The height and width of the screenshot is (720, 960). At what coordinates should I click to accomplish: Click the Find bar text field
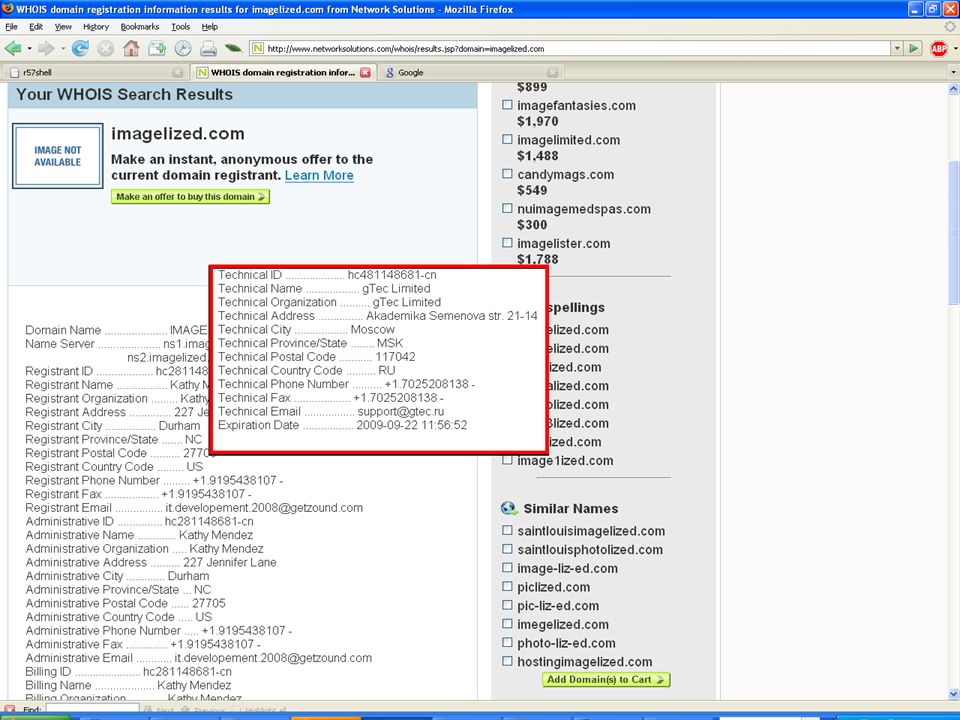[x=92, y=710]
